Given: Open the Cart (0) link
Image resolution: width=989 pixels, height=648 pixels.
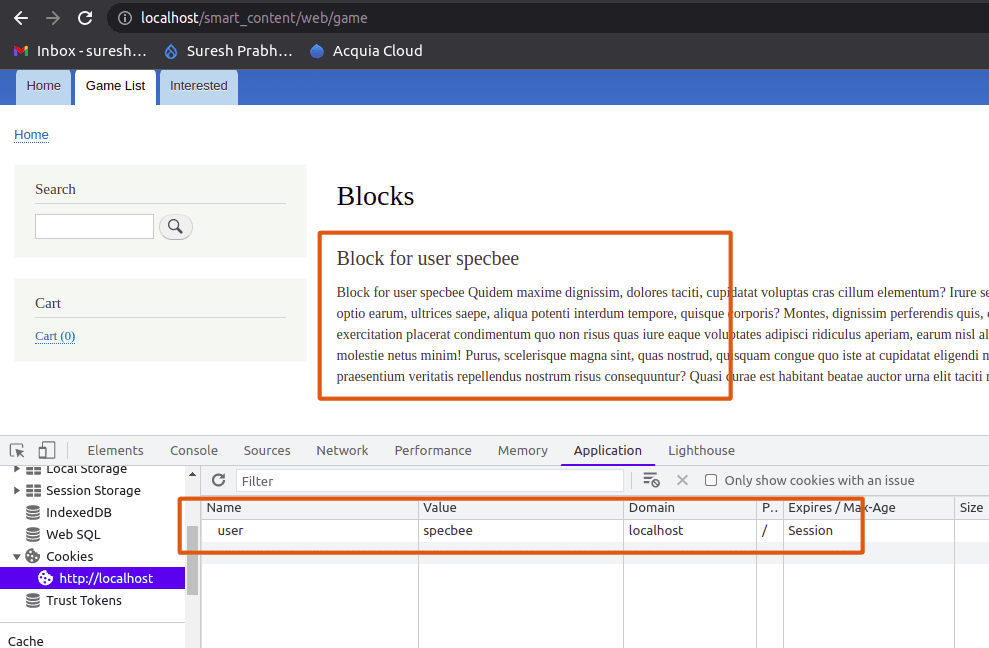Looking at the screenshot, I should 55,336.
